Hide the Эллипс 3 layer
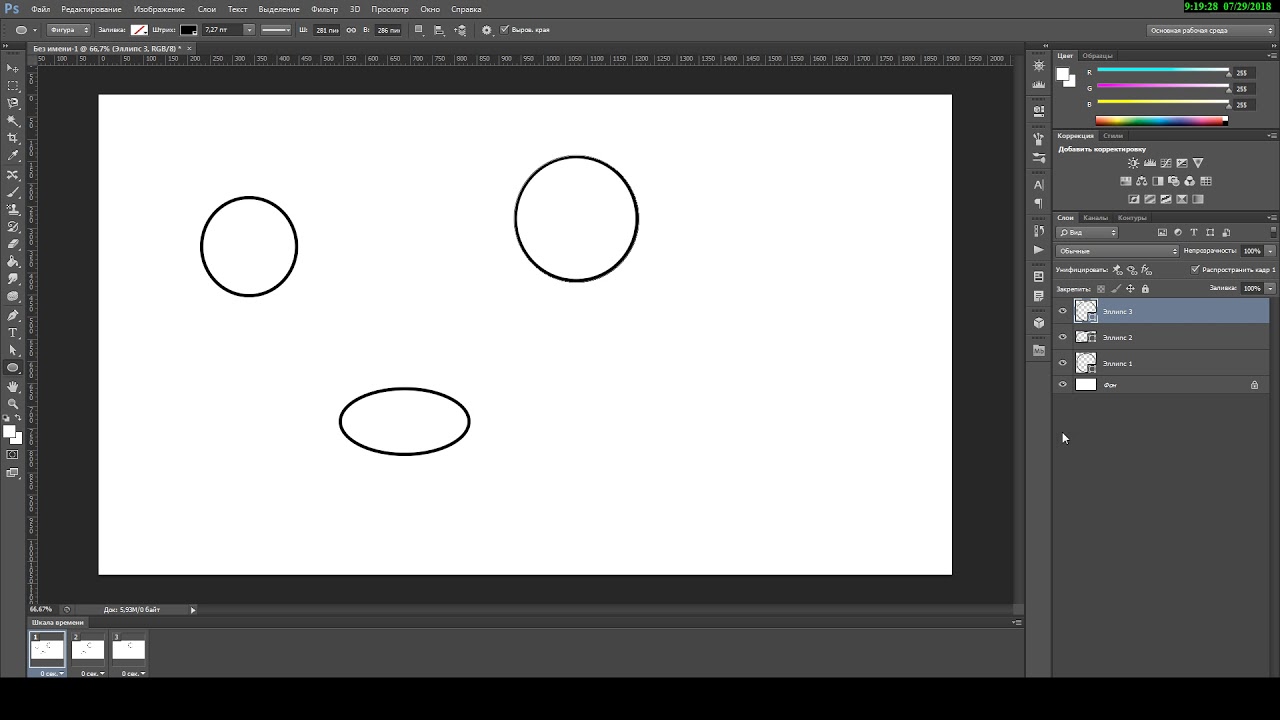Screen dimensions: 1280x720 click(x=1063, y=311)
